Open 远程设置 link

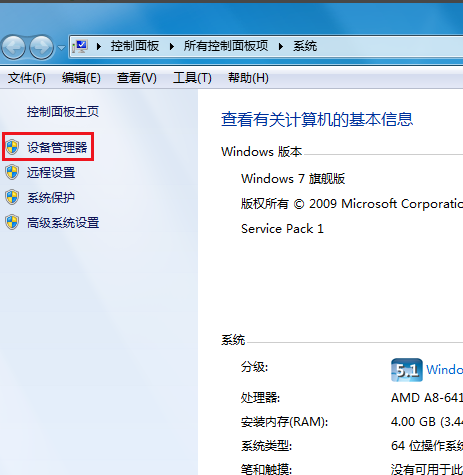51,173
